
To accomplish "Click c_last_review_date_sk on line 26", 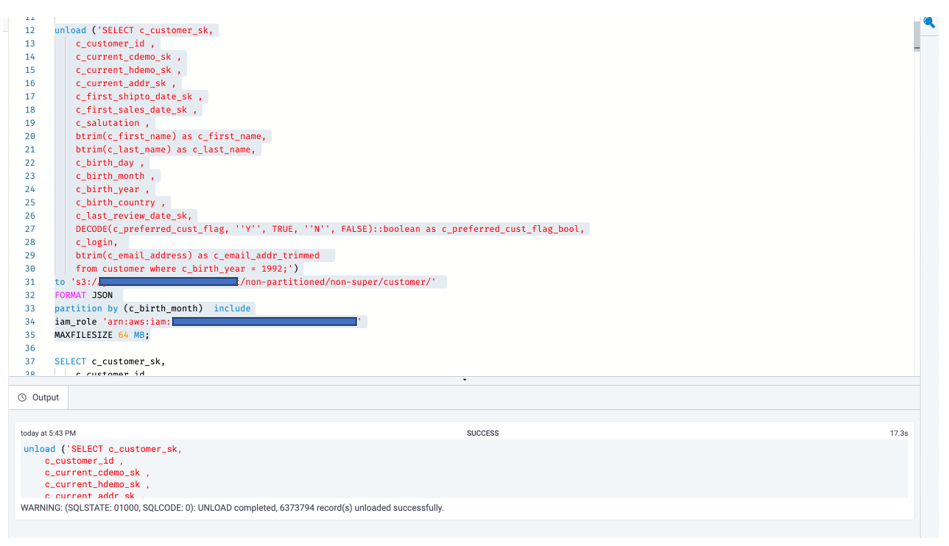I will click(x=131, y=216).
